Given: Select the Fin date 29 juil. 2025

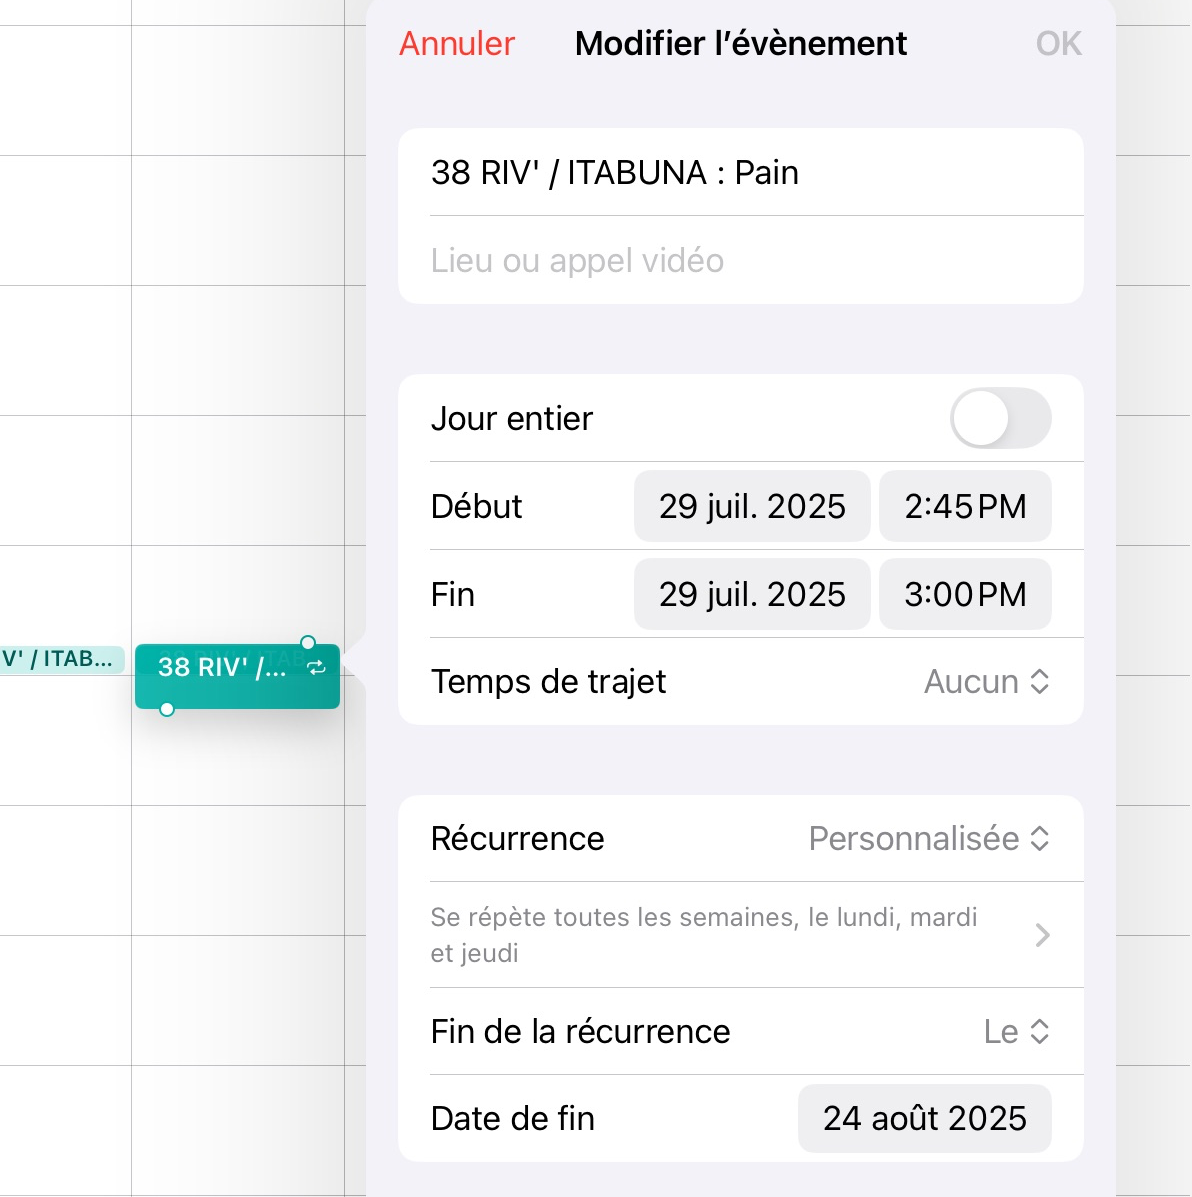Looking at the screenshot, I should pyautogui.click(x=752, y=594).
